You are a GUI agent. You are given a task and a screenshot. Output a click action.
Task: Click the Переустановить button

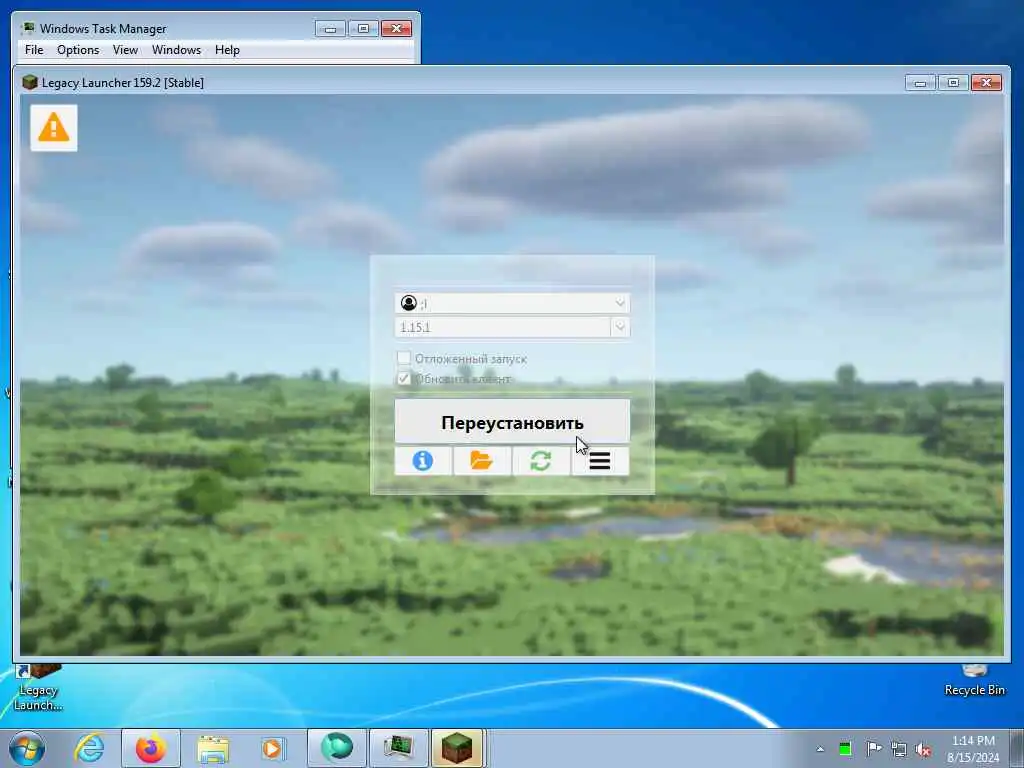click(x=512, y=422)
